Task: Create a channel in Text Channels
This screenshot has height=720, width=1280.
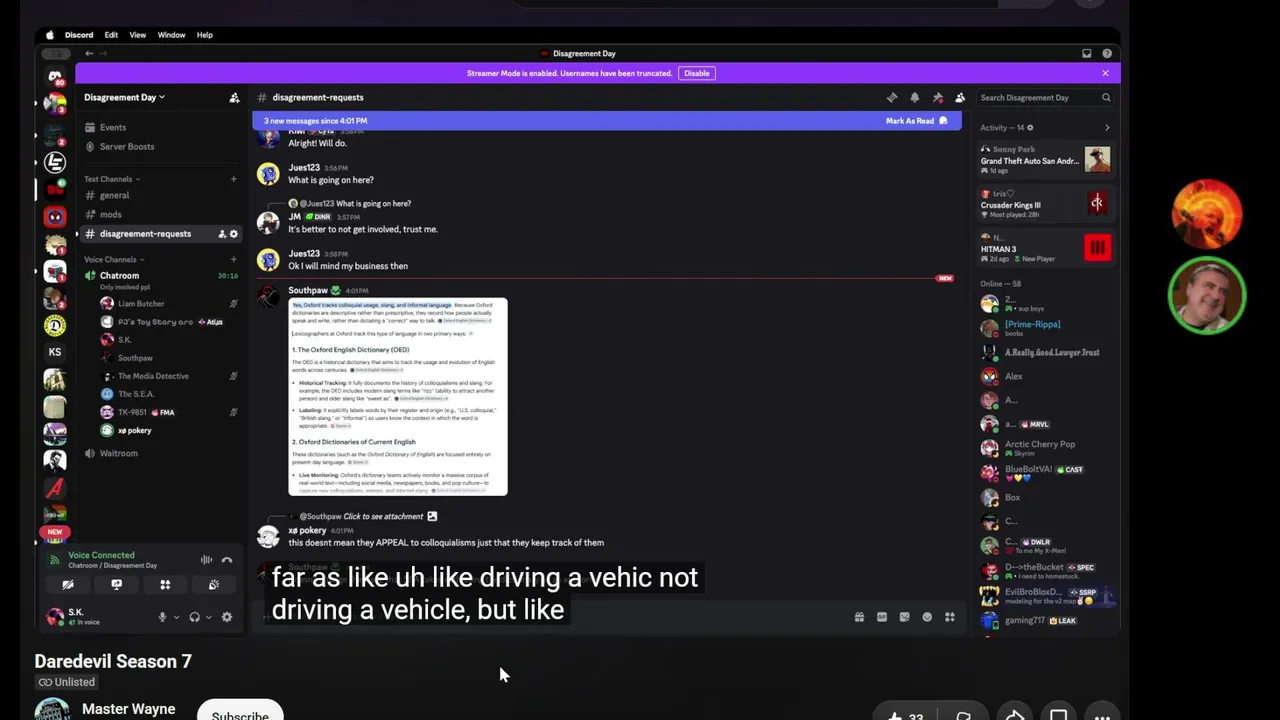Action: point(234,179)
